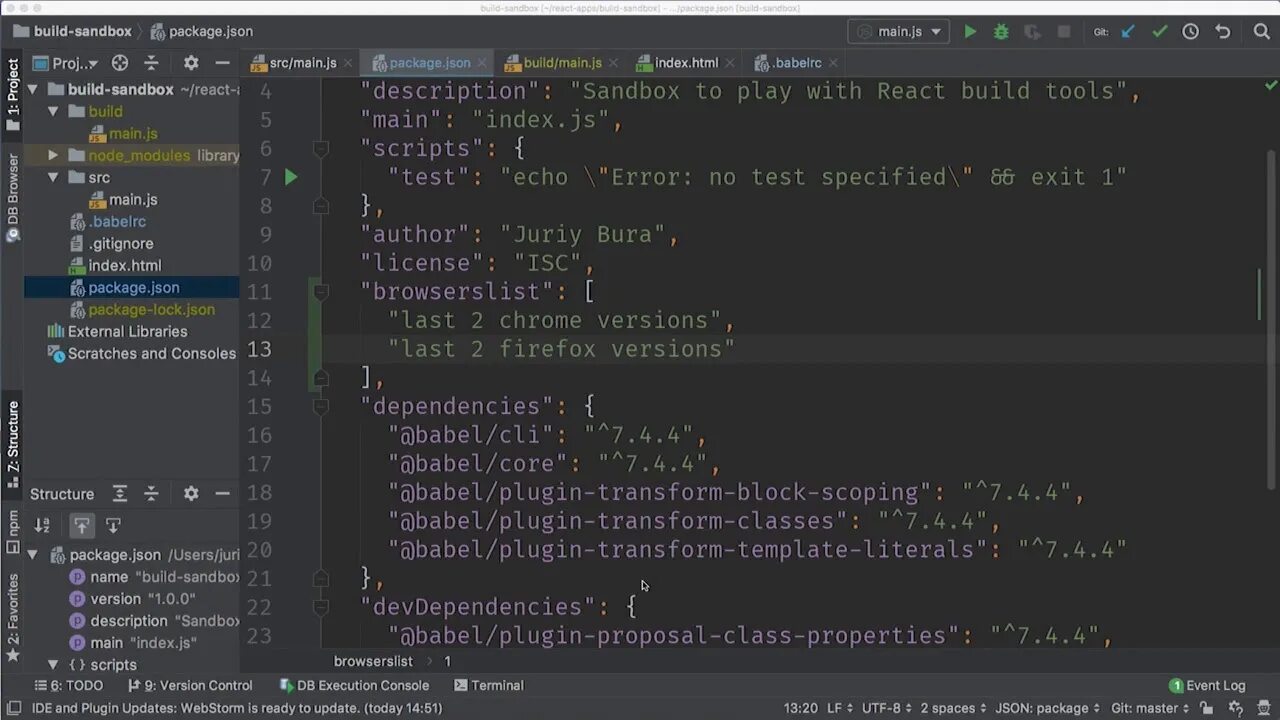Image resolution: width=1280 pixels, height=720 pixels.
Task: Click the browserslist breadcrumb
Action: [373, 661]
